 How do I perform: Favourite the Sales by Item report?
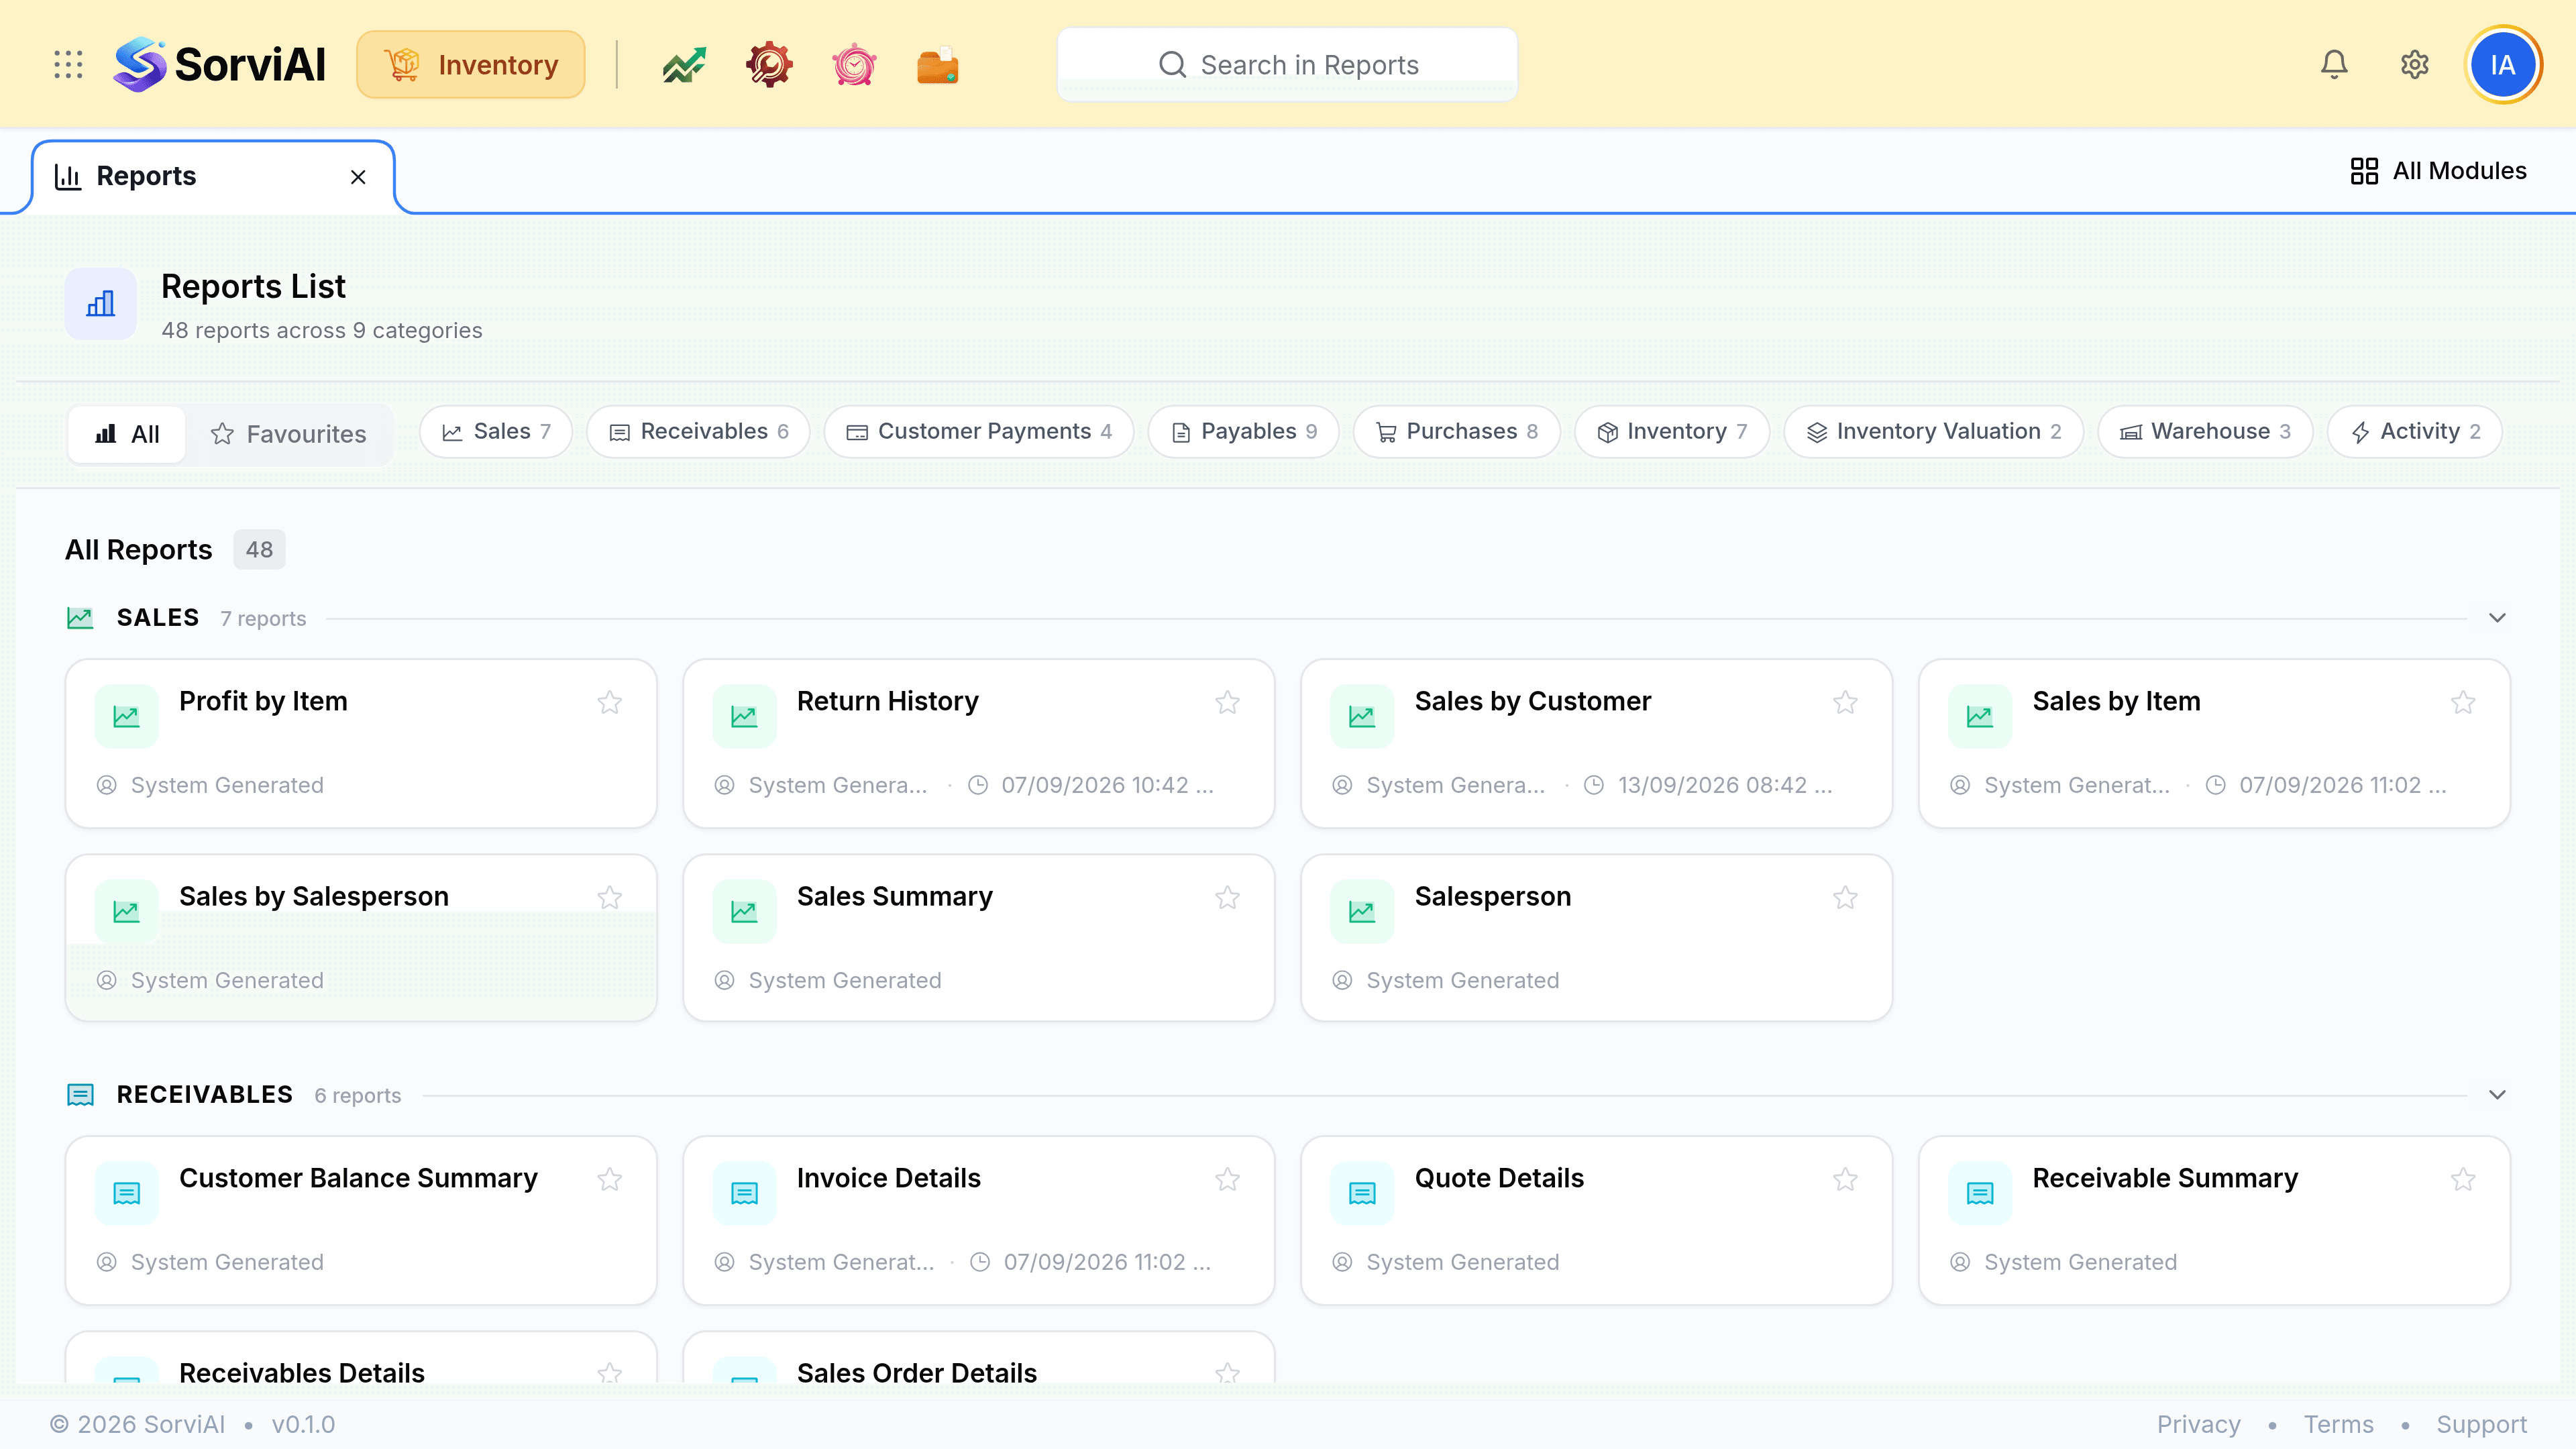[2463, 702]
